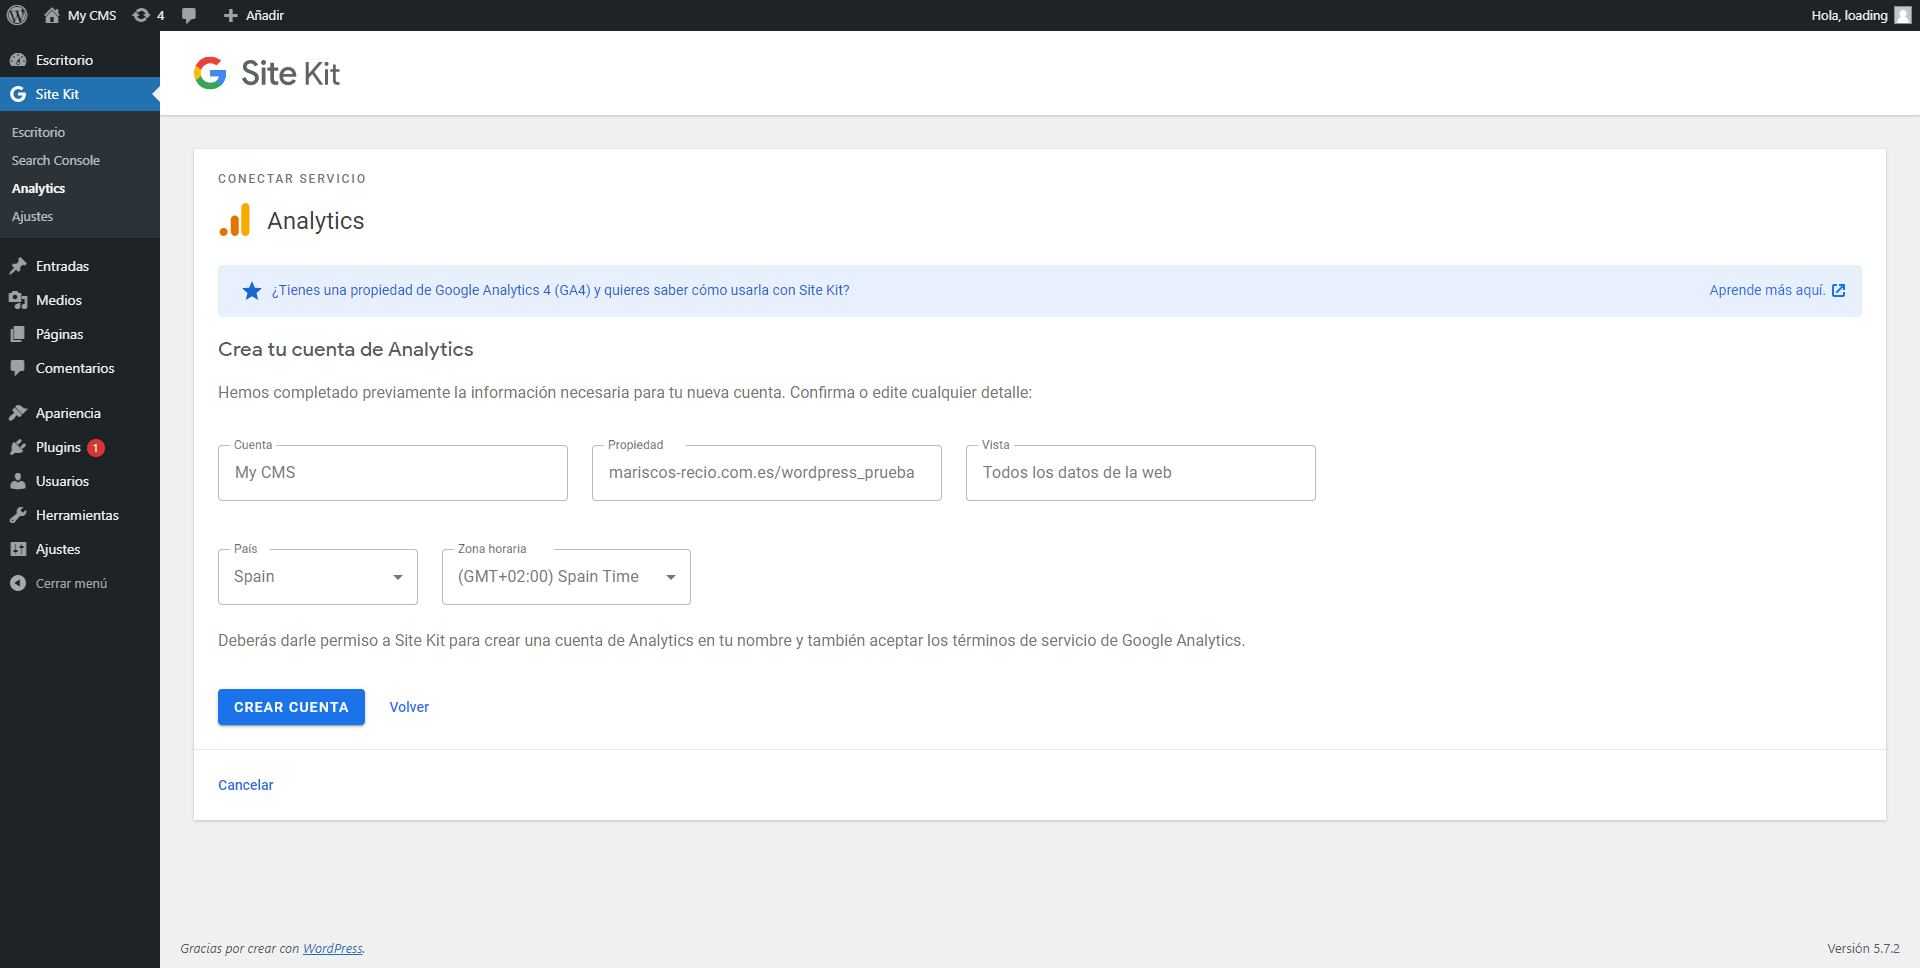Click the Propiedad input field

pyautogui.click(x=767, y=473)
